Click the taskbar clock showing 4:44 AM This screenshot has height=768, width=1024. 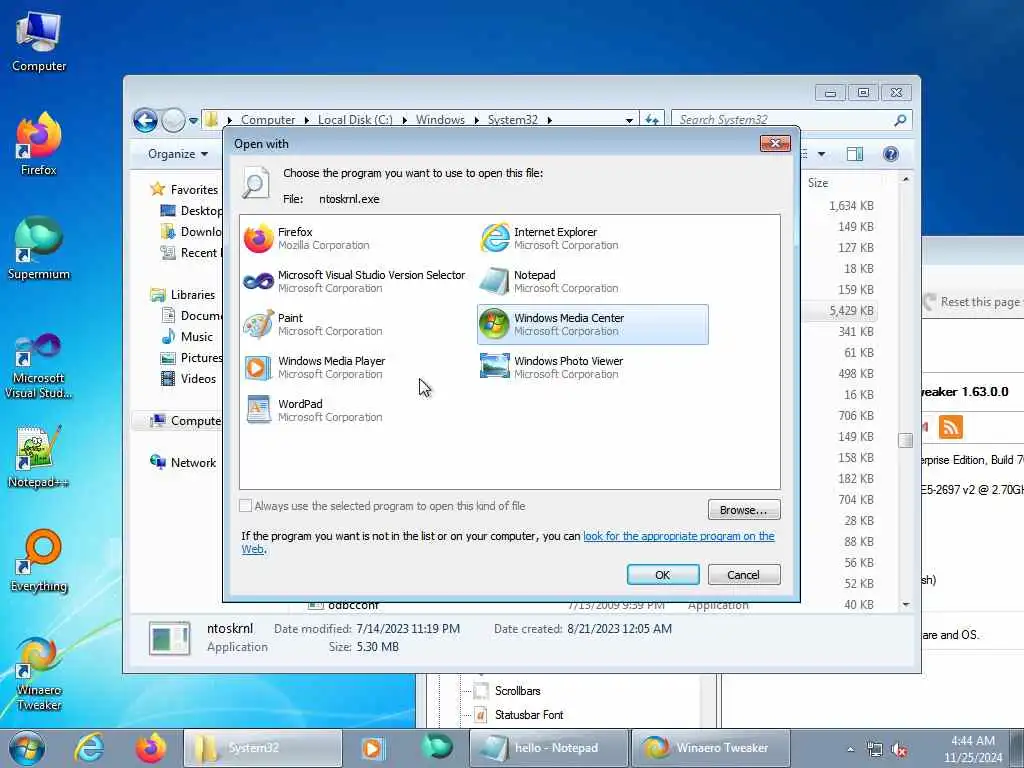(972, 749)
